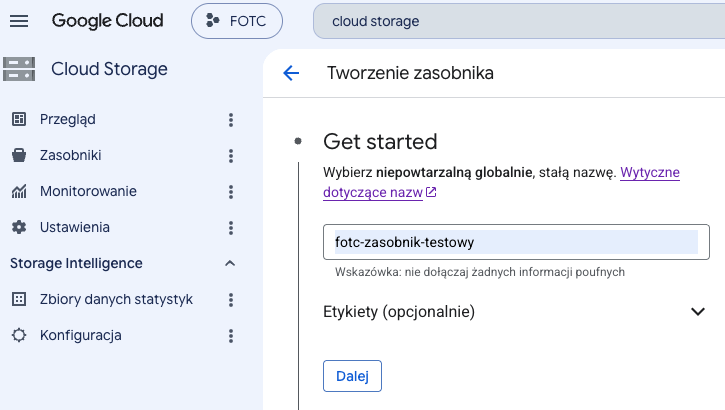Click the search box containing cloud storage
Viewport: 725px width, 410px height.
coord(519,21)
